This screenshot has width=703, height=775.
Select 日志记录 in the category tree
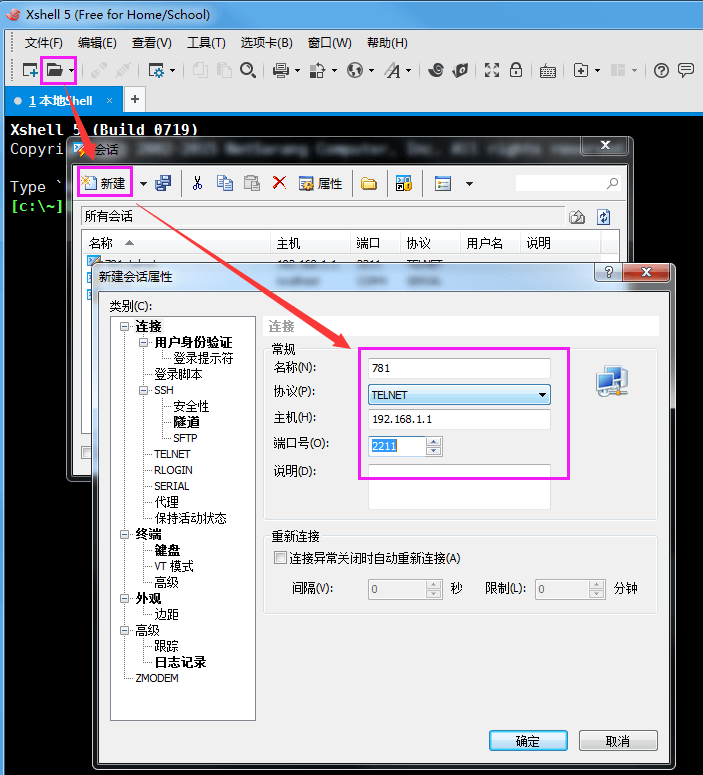(x=180, y=662)
